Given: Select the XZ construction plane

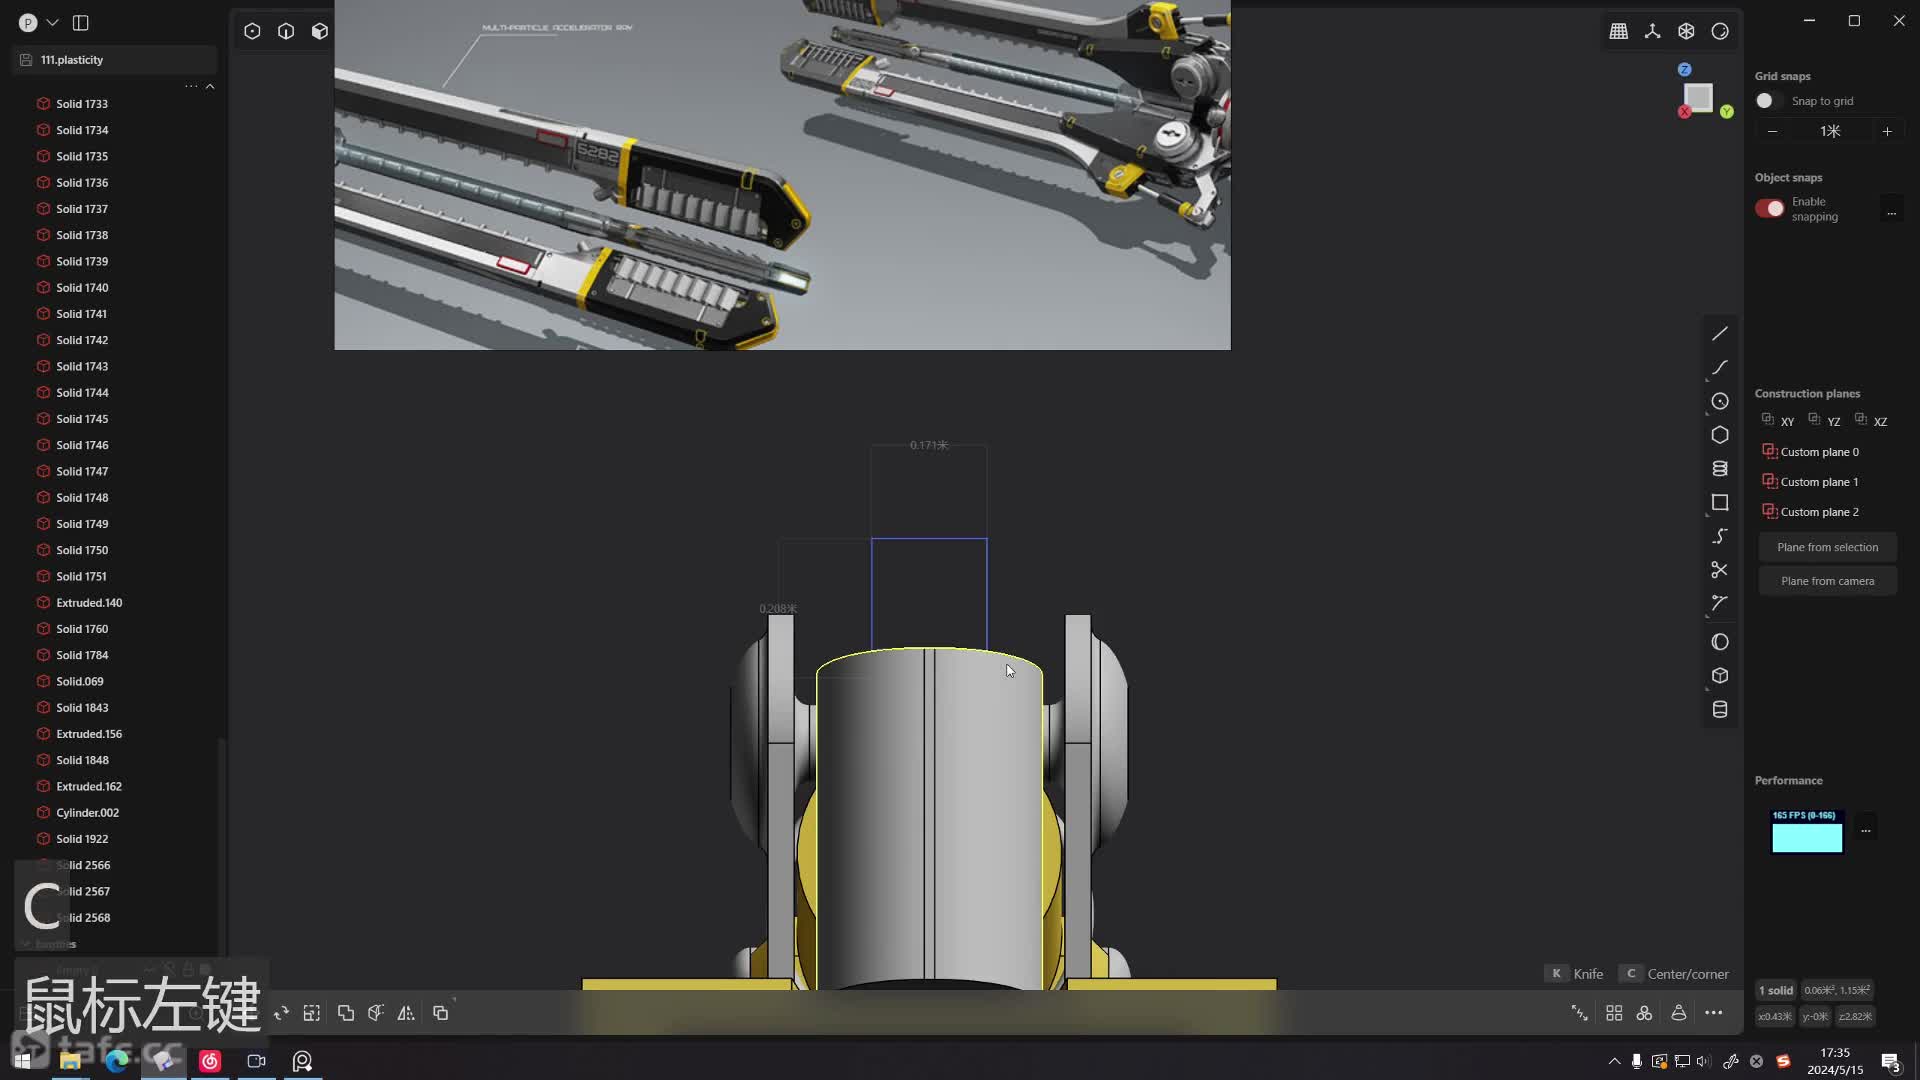Looking at the screenshot, I should 1871,421.
